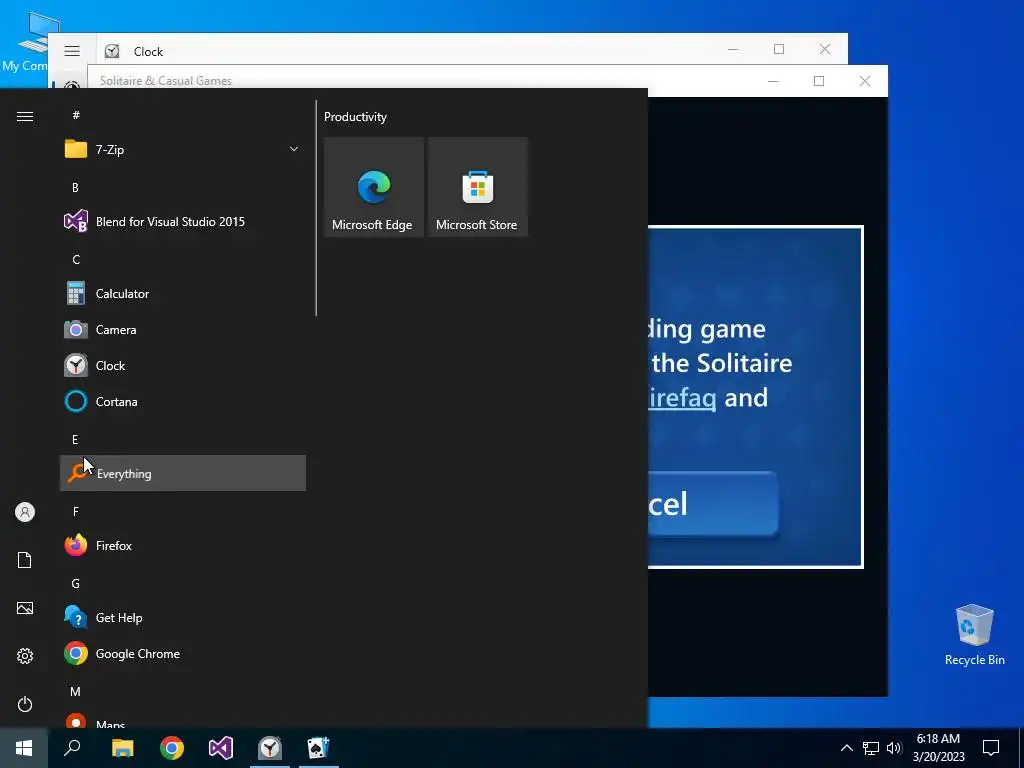
Task: Expand the 7-Zip folder chevron
Action: (294, 150)
